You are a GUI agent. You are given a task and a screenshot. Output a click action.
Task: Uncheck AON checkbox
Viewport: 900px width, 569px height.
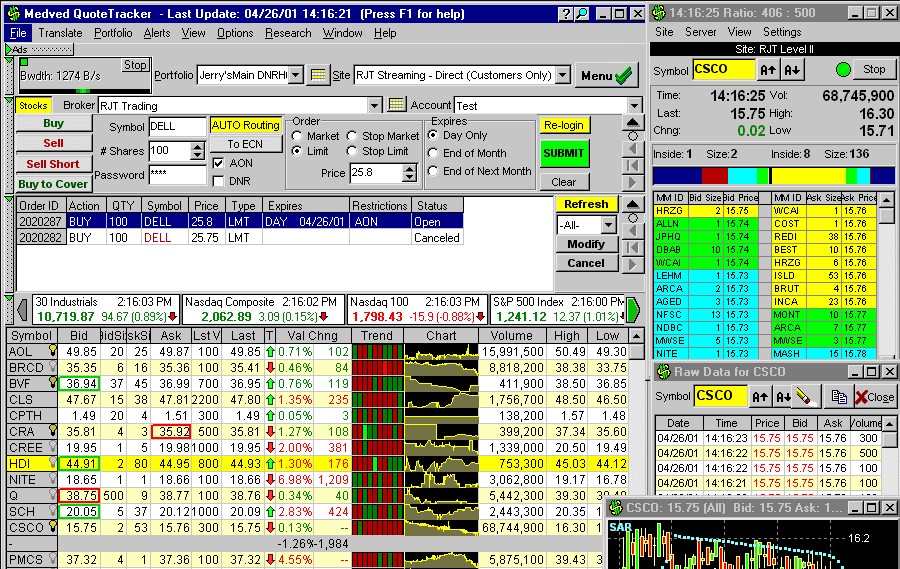tap(218, 163)
